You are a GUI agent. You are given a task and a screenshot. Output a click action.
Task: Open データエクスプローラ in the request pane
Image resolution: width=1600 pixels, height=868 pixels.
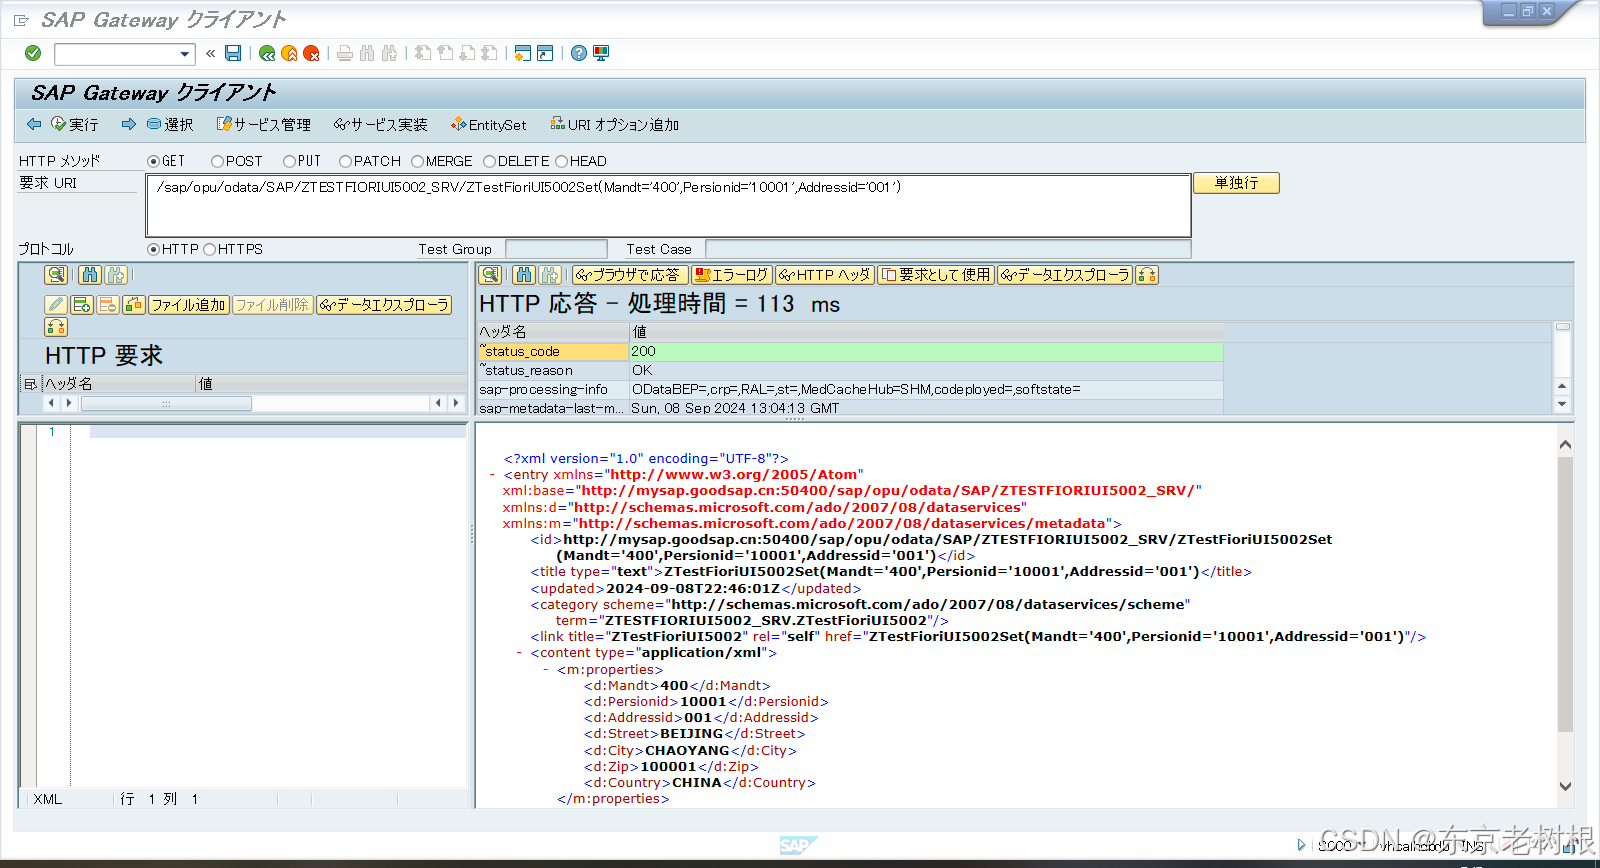pyautogui.click(x=384, y=304)
